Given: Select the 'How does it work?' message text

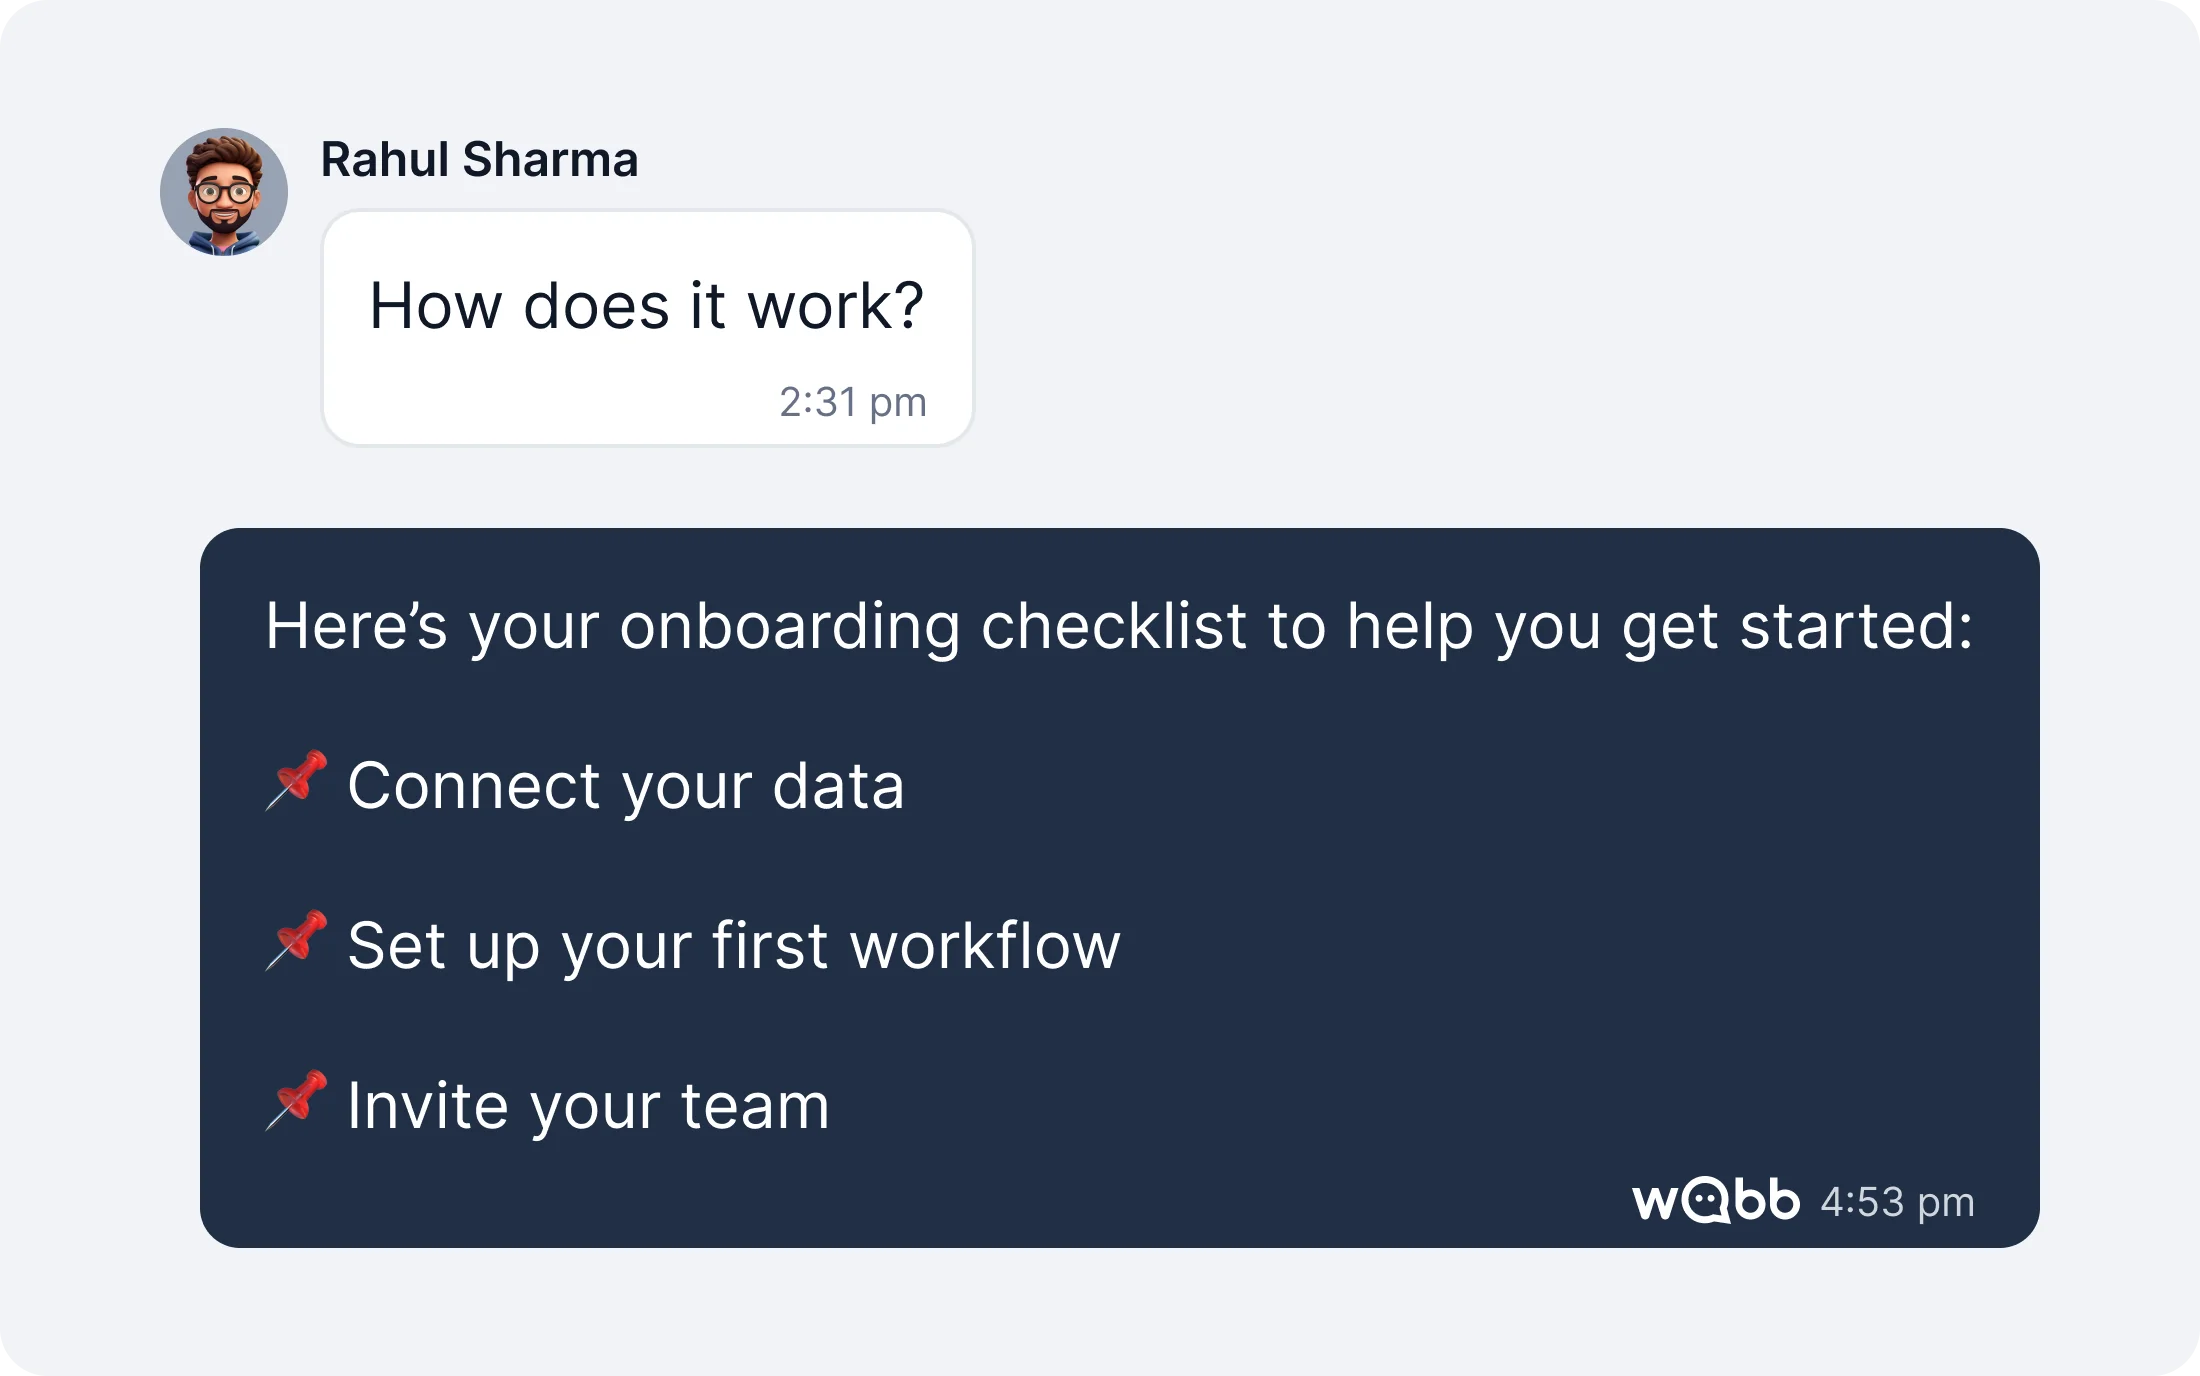Looking at the screenshot, I should 646,305.
